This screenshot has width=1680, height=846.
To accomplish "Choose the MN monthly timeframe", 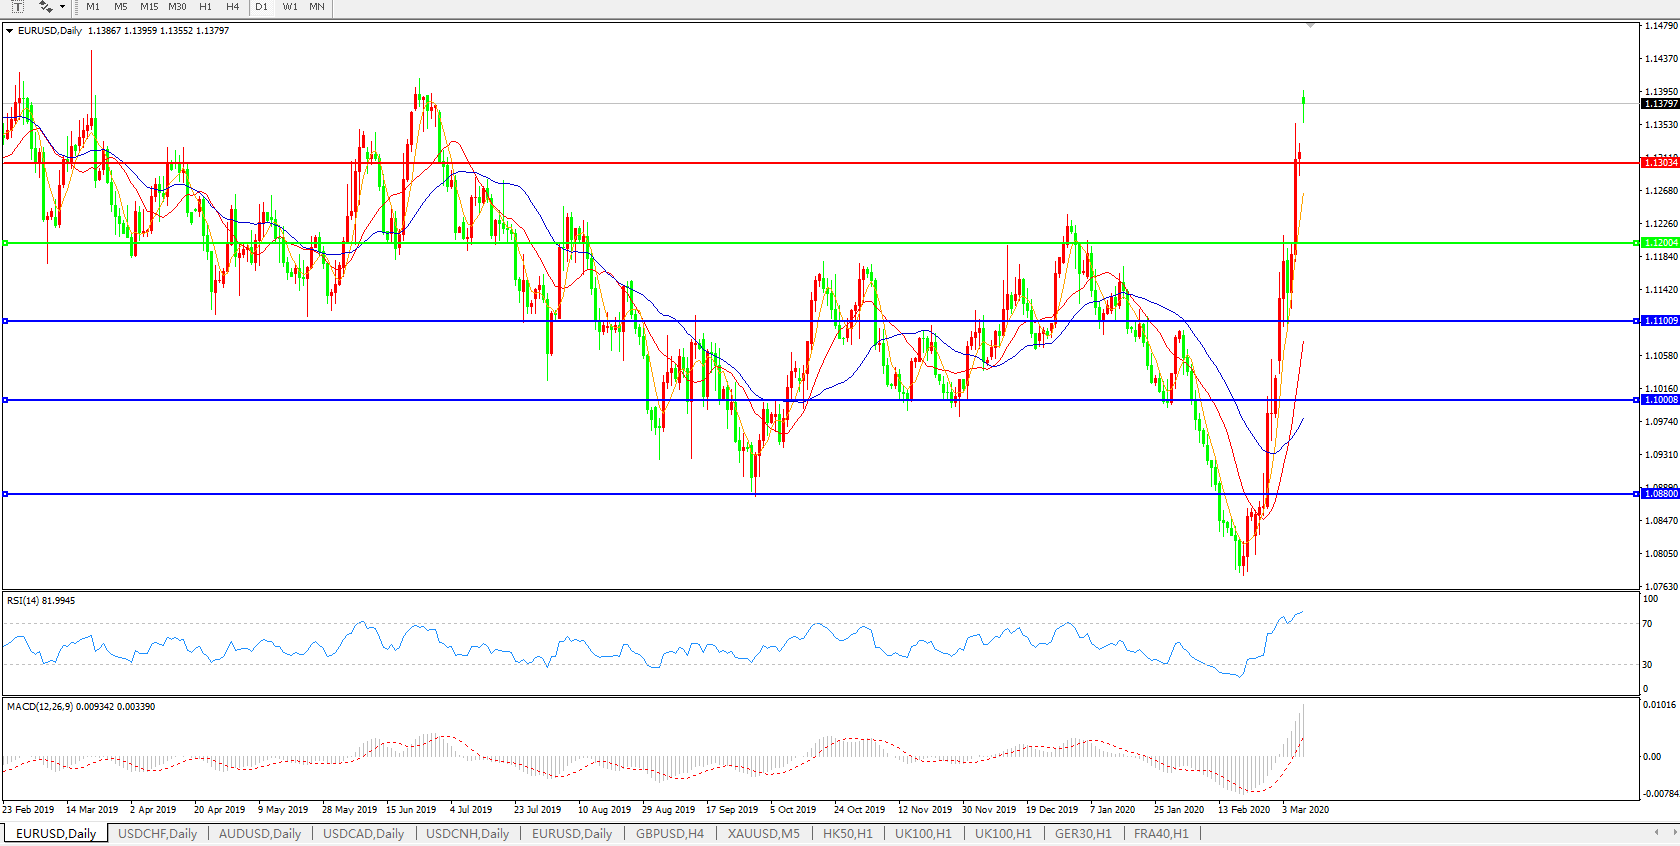I will (317, 7).
